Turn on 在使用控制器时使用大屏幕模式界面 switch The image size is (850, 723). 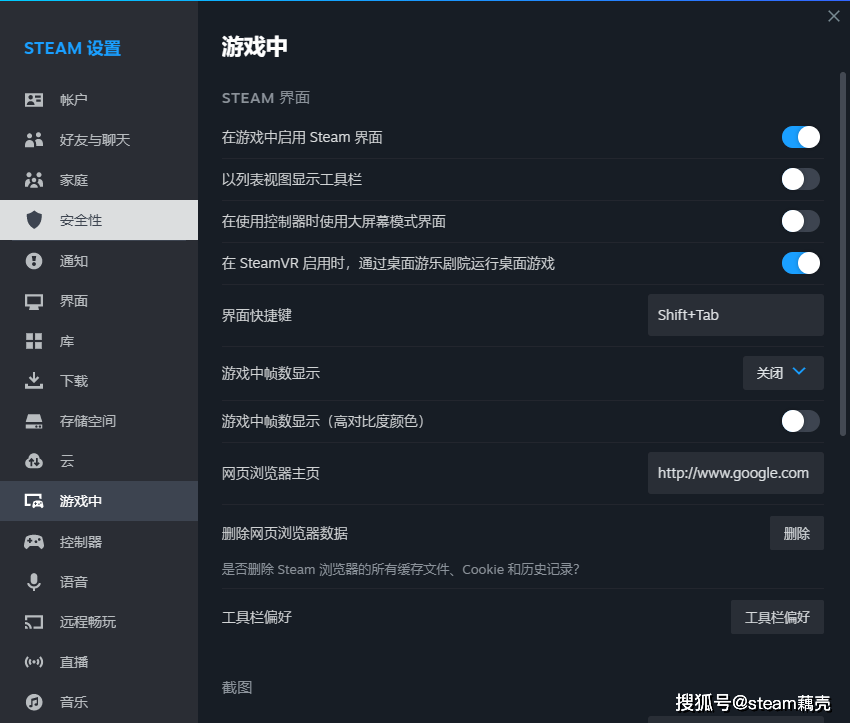[x=800, y=221]
